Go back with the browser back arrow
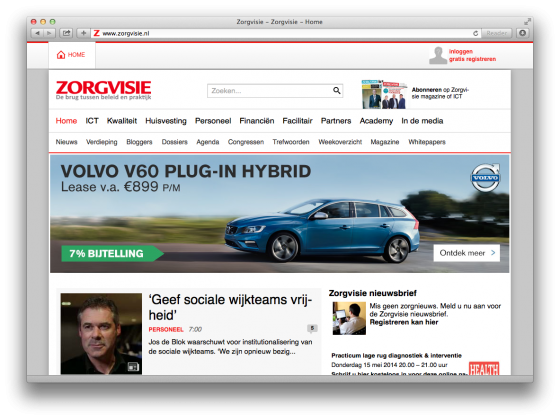Screen dimensions: 560x420 [x=37, y=33]
